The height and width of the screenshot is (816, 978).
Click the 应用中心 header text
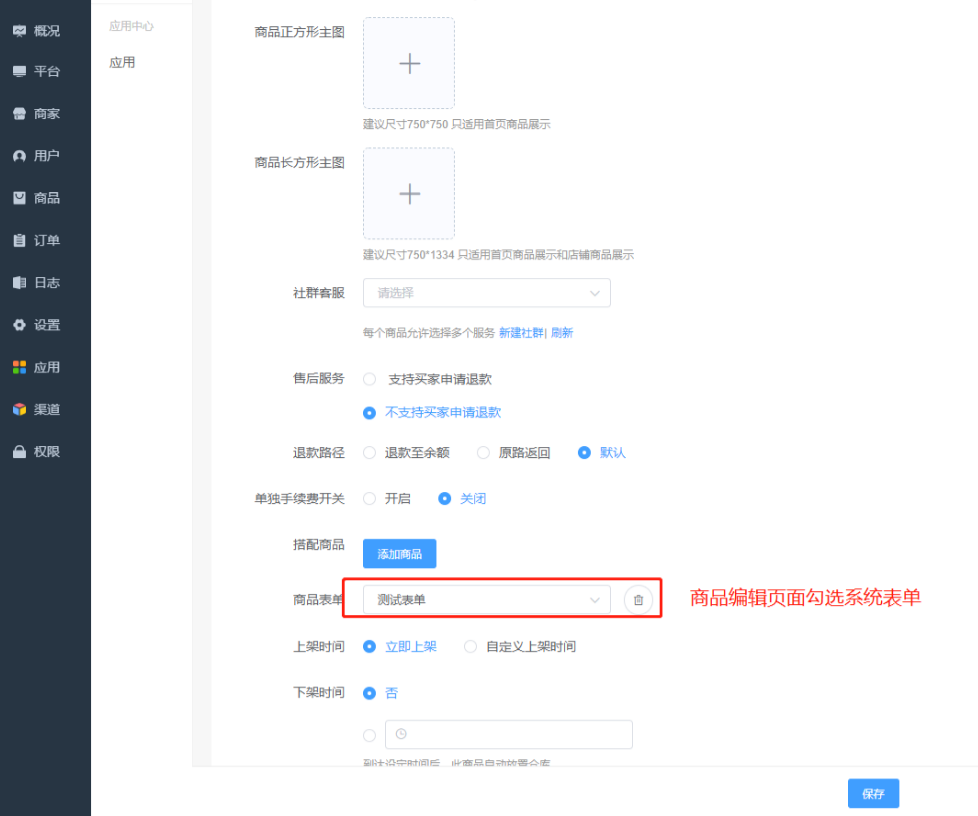[x=131, y=26]
